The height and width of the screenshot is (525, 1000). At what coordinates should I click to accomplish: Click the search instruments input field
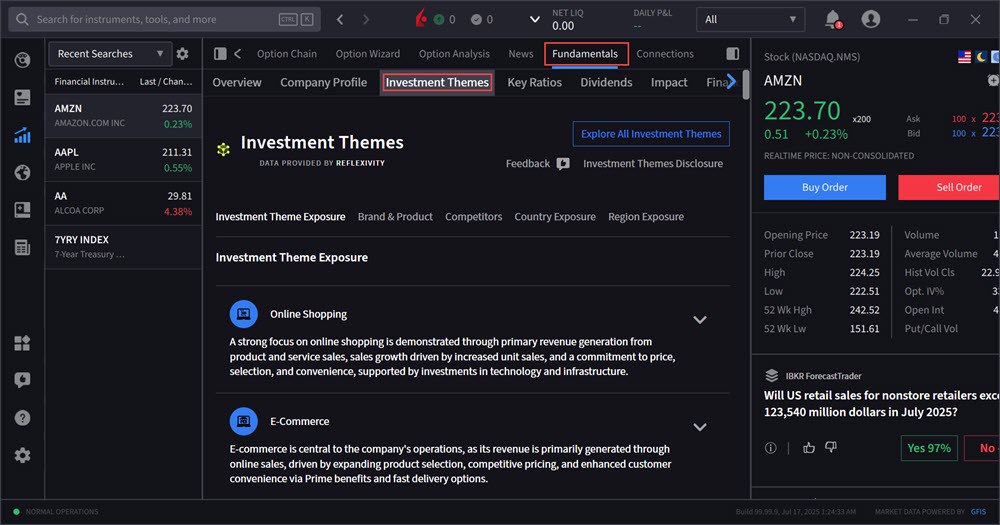point(150,19)
